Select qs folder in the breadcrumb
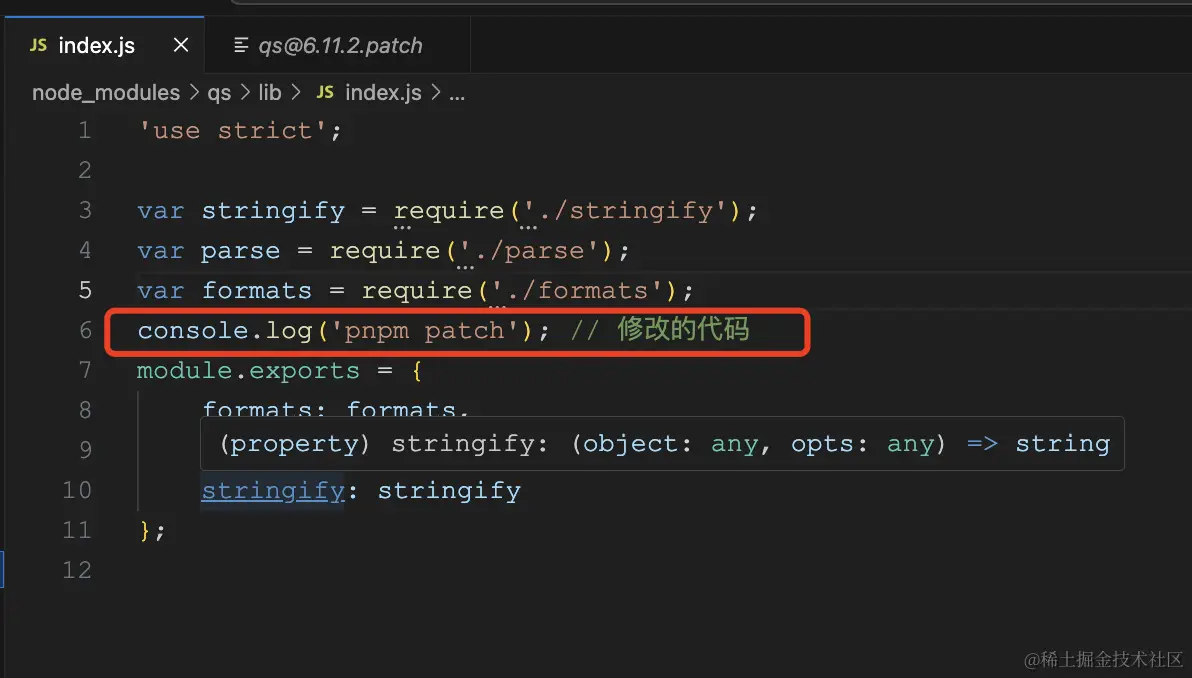The image size is (1192, 678). click(219, 93)
